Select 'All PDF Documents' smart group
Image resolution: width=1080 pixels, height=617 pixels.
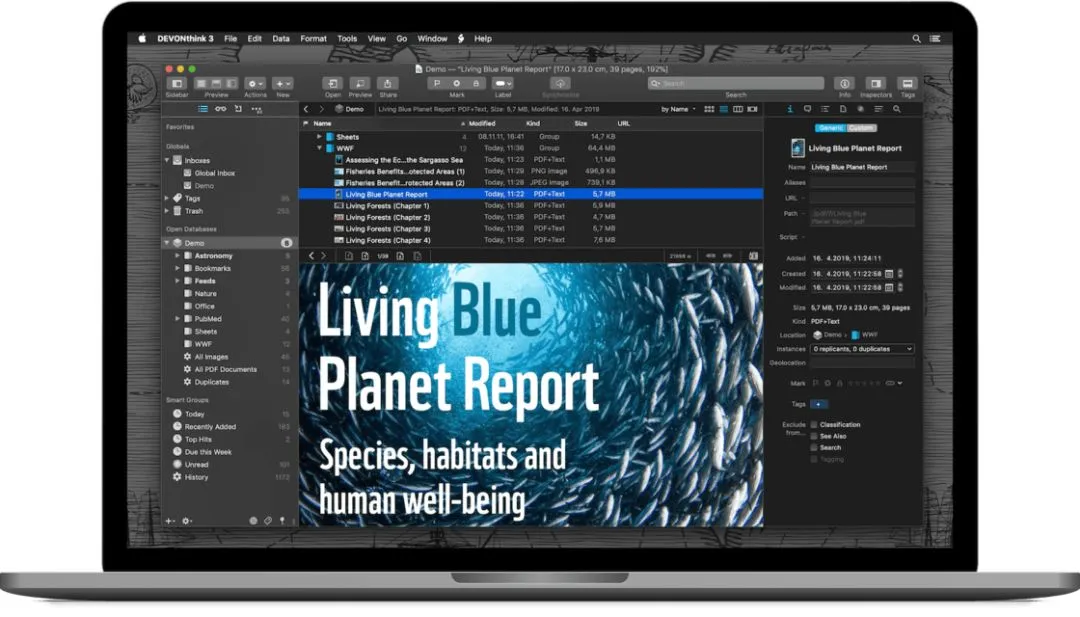click(225, 369)
